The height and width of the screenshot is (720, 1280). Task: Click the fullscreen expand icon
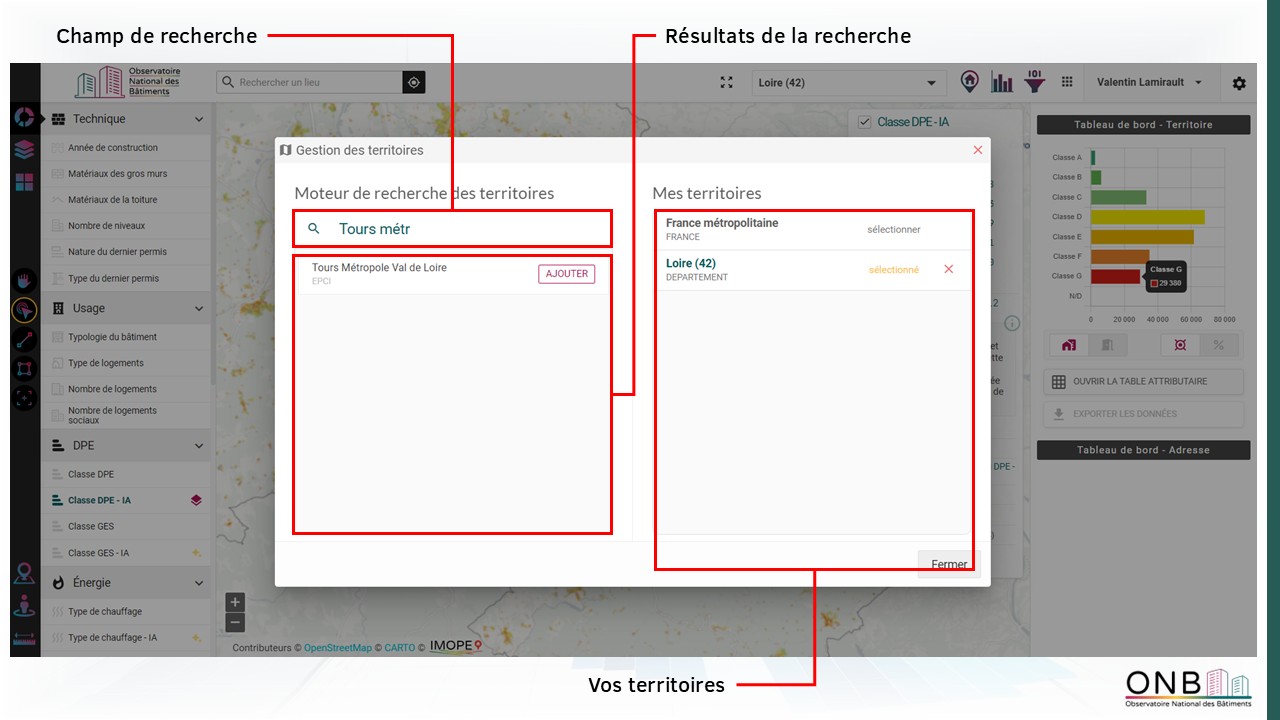[x=727, y=82]
